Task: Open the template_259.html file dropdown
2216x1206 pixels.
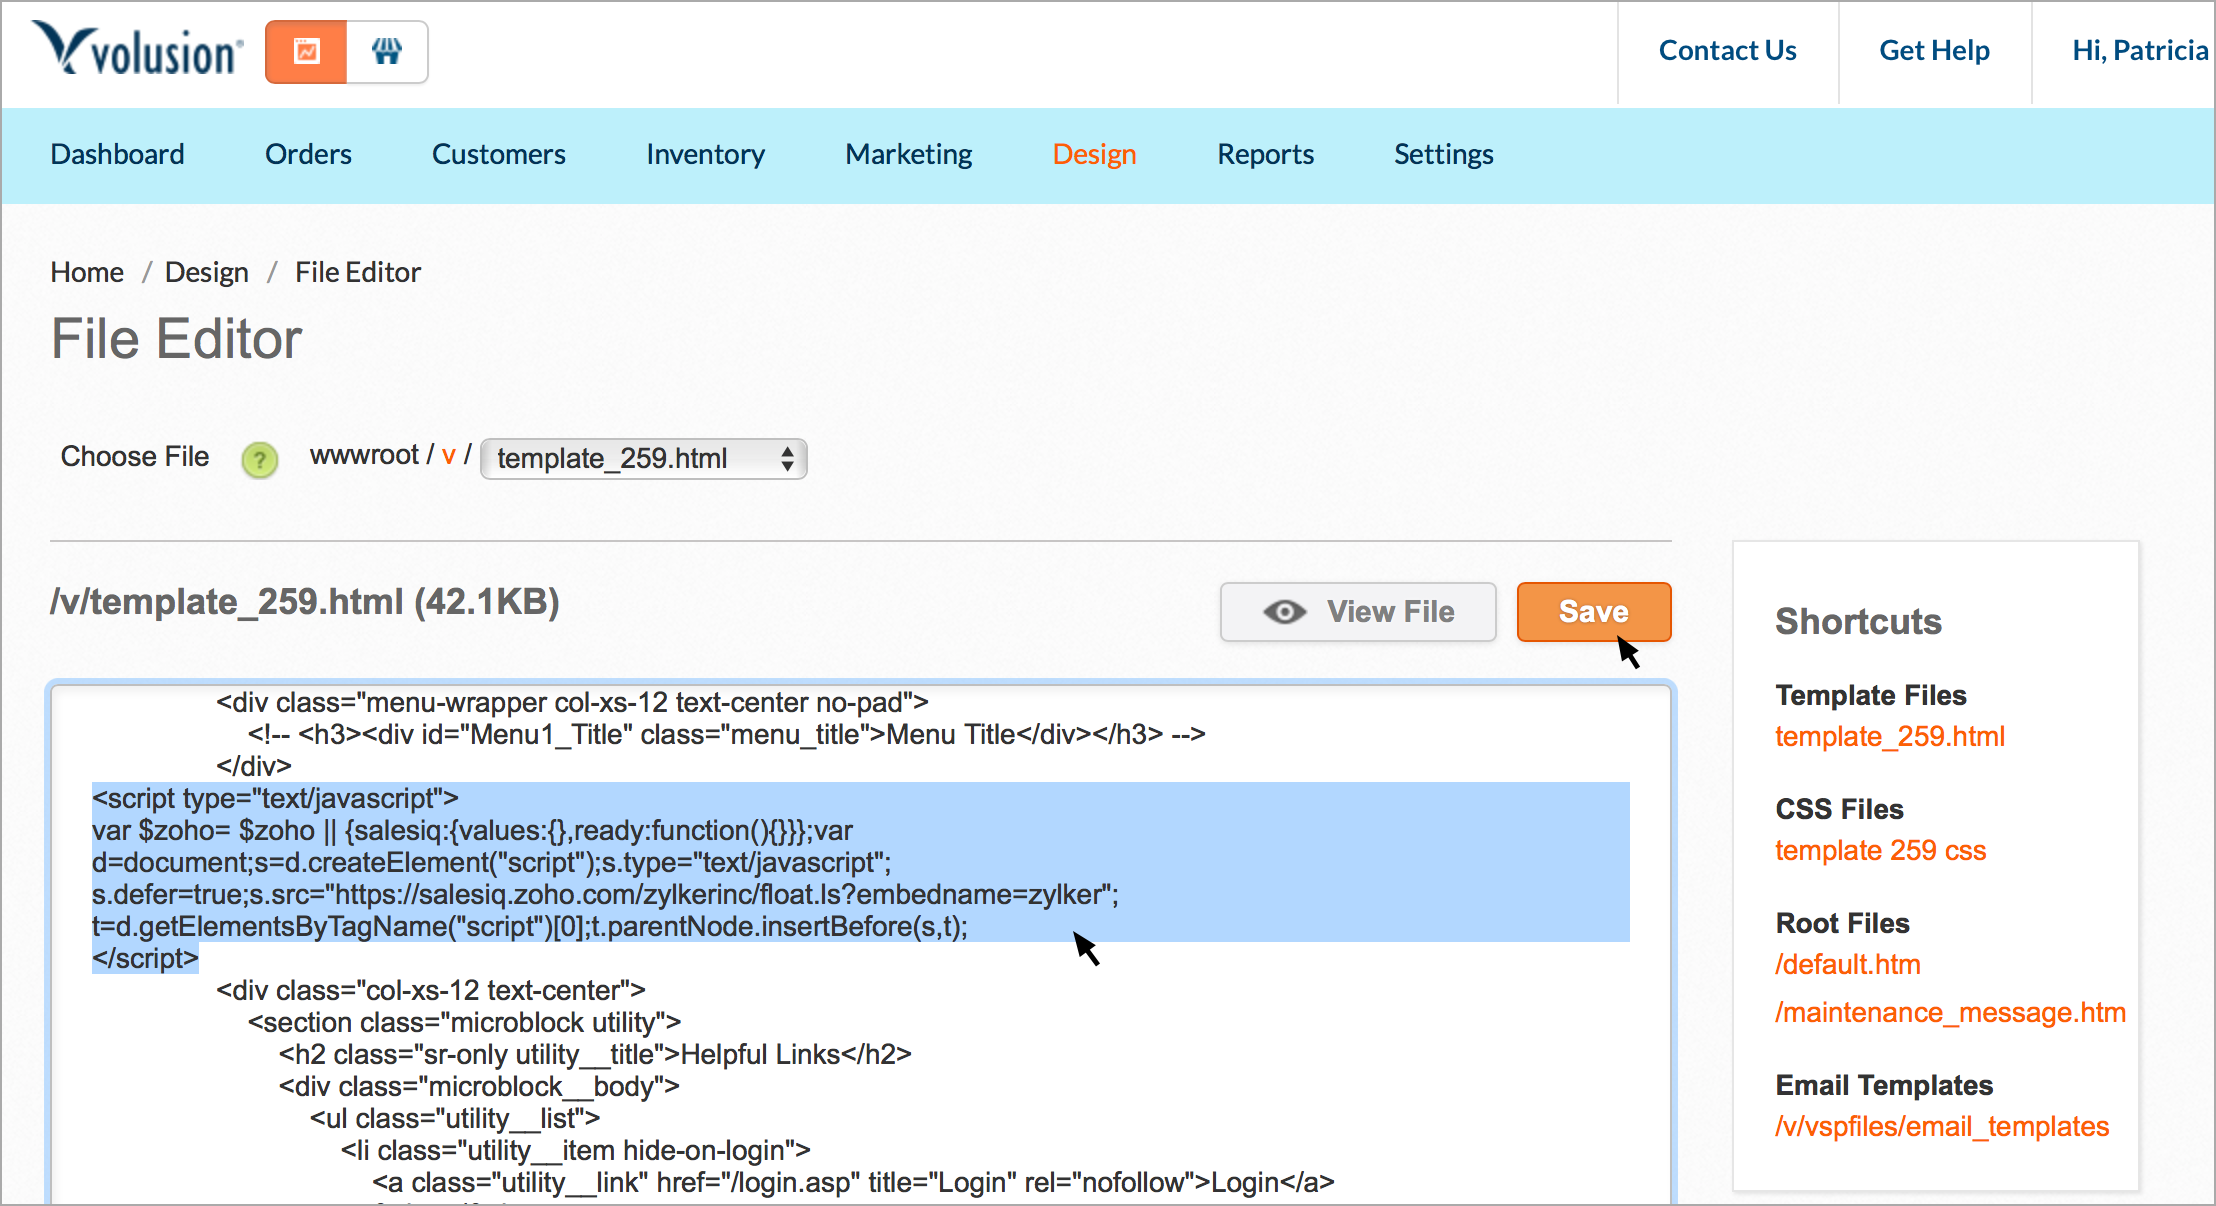Action: pyautogui.click(x=644, y=459)
